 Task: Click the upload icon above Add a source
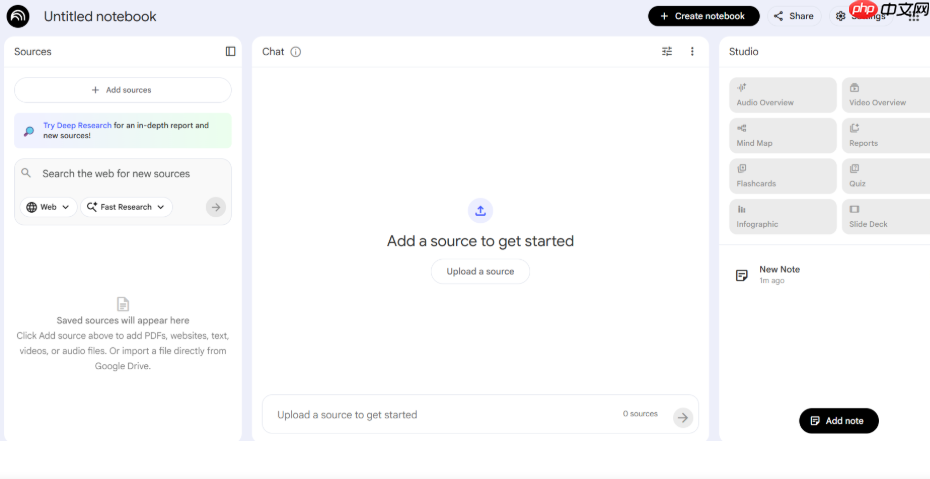click(x=480, y=210)
